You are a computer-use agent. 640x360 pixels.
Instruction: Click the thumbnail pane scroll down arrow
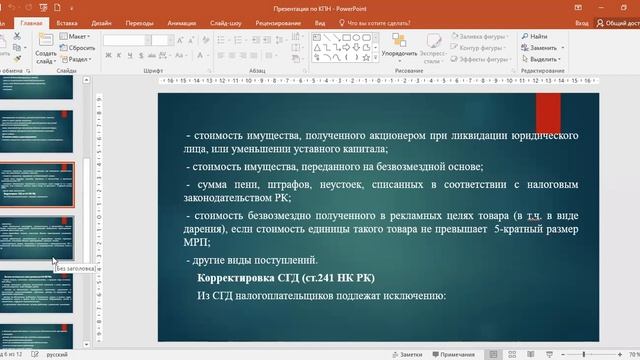86,344
